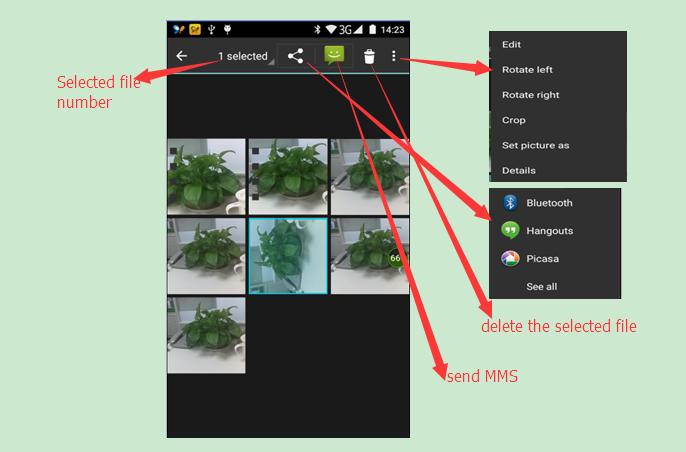Viewport: 686px width, 452px height.
Task: Tap the Bluetooth status bar icon
Action: coord(317,29)
